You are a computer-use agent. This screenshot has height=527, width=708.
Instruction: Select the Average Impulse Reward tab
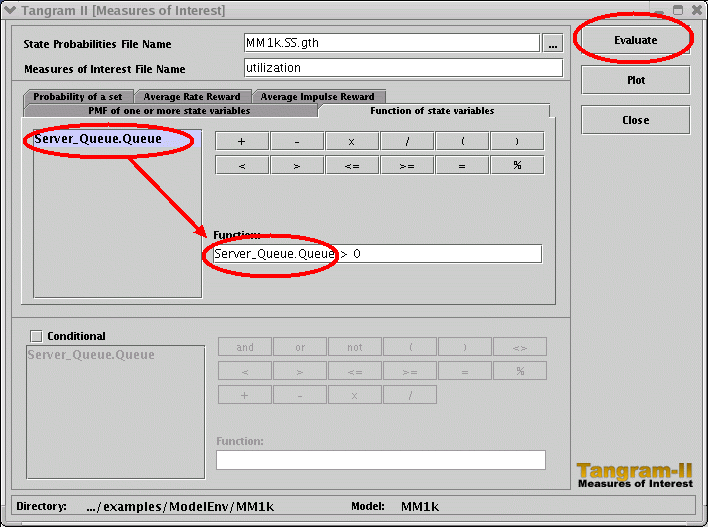pyautogui.click(x=318, y=97)
